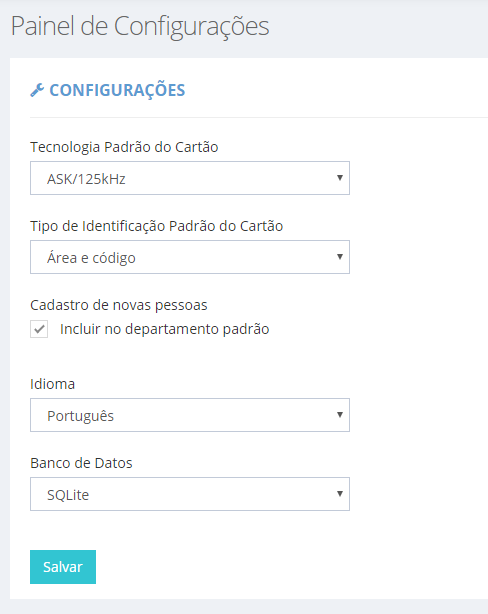Click the Incluir no departamento padrão label text
Image resolution: width=488 pixels, height=614 pixels.
[164, 329]
